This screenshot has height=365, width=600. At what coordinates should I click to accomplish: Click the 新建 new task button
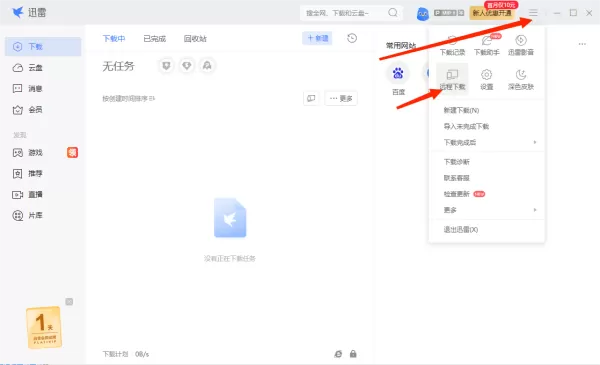pyautogui.click(x=317, y=38)
